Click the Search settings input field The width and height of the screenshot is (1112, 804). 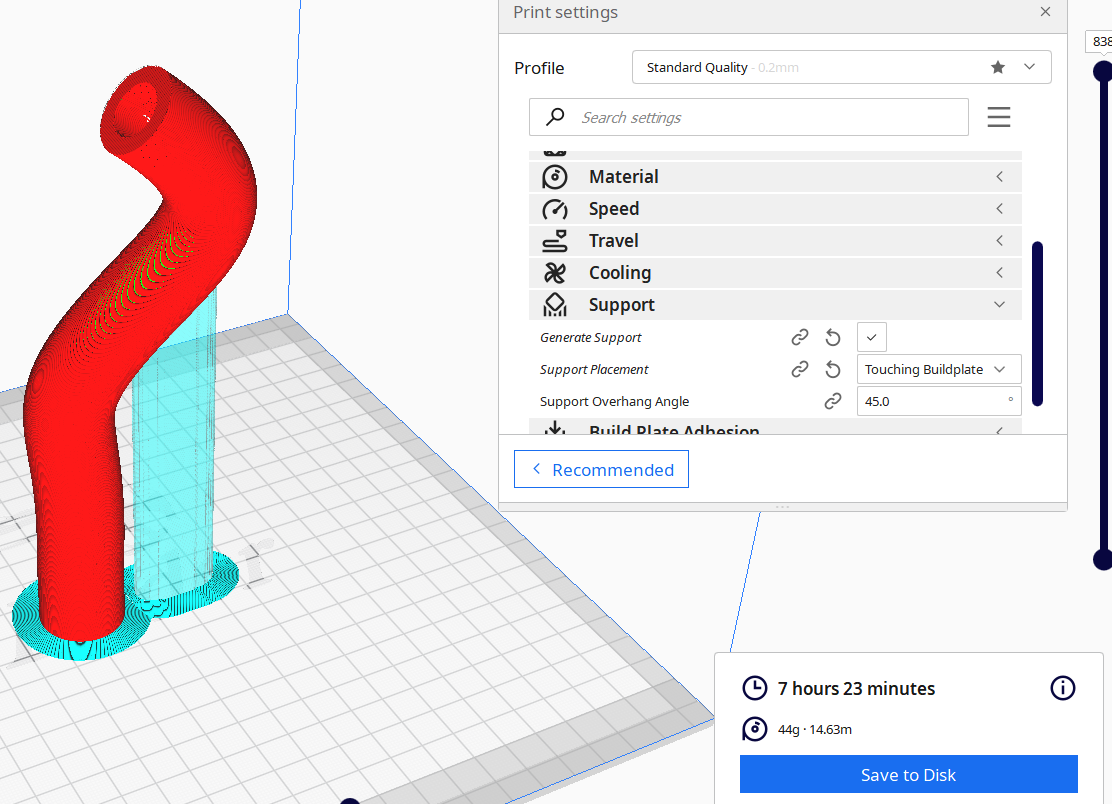coord(749,117)
